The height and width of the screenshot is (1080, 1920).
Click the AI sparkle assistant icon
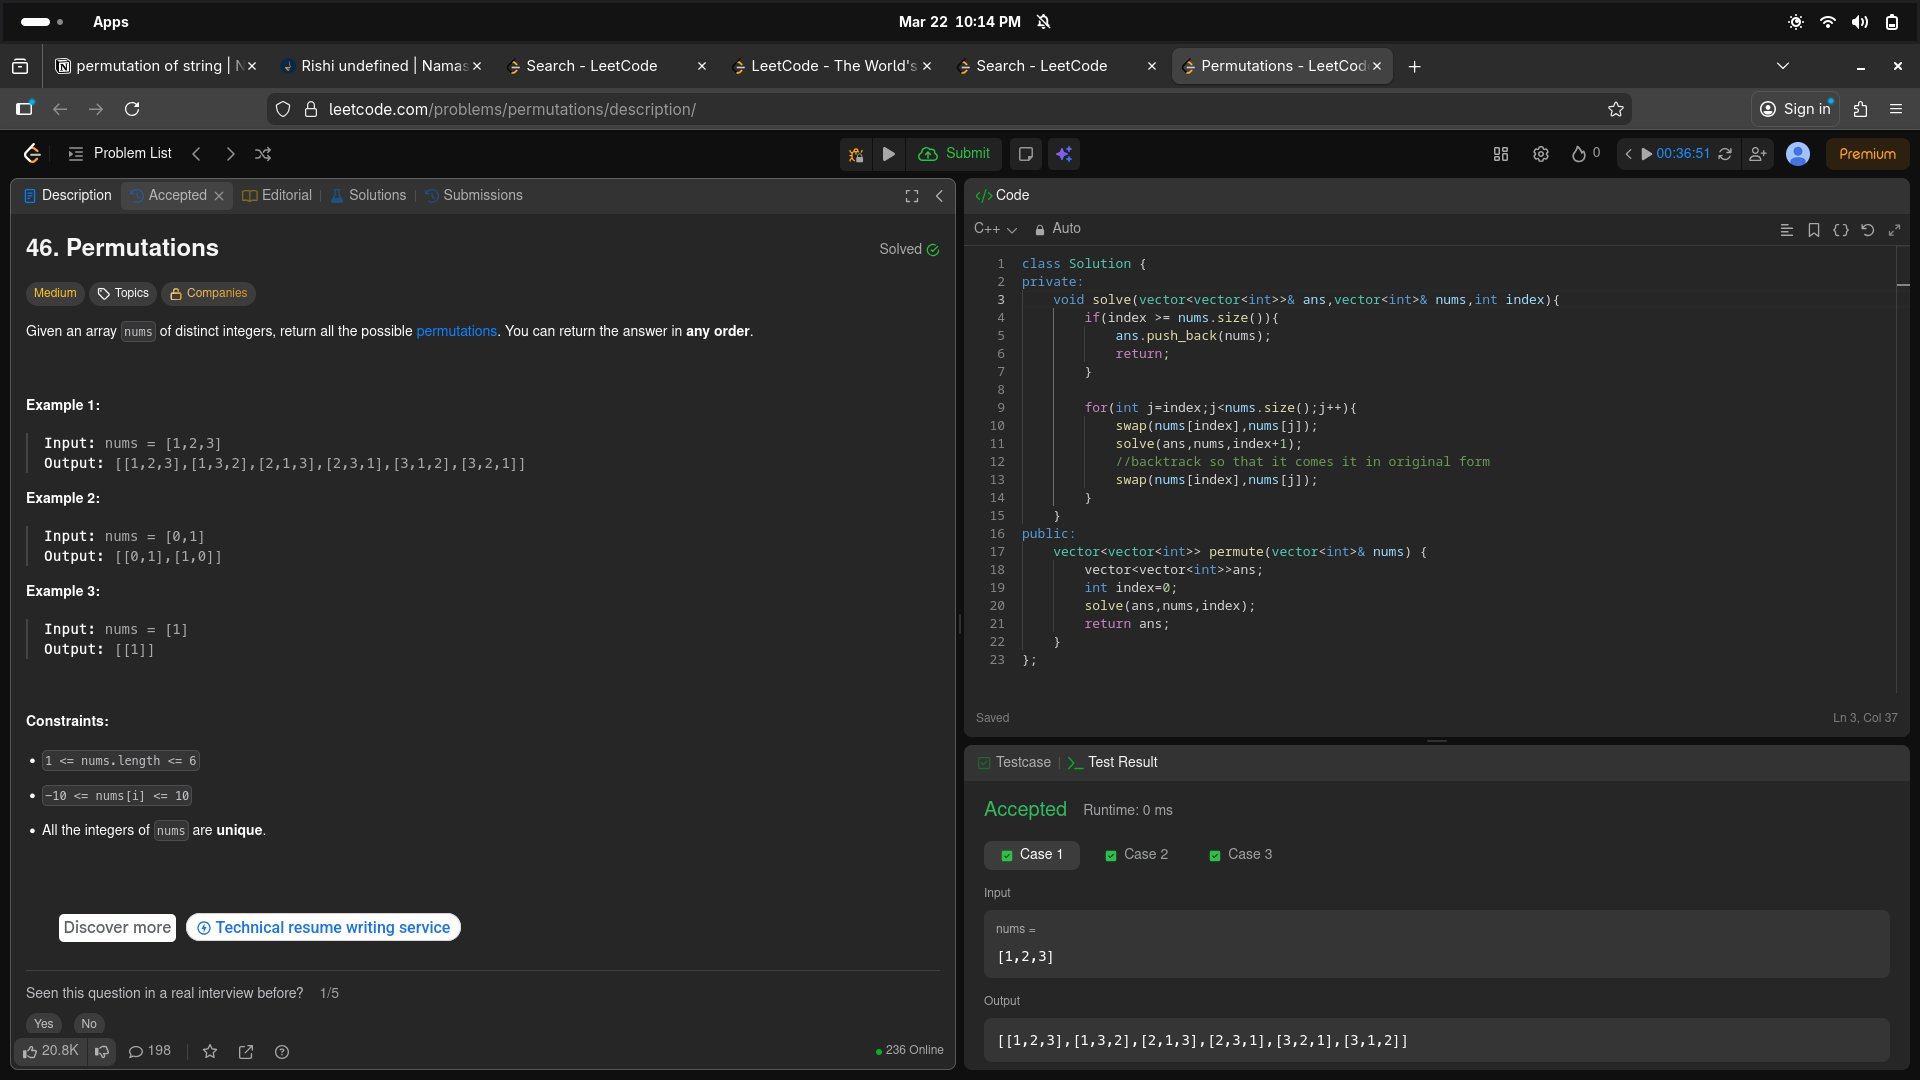pyautogui.click(x=1064, y=154)
